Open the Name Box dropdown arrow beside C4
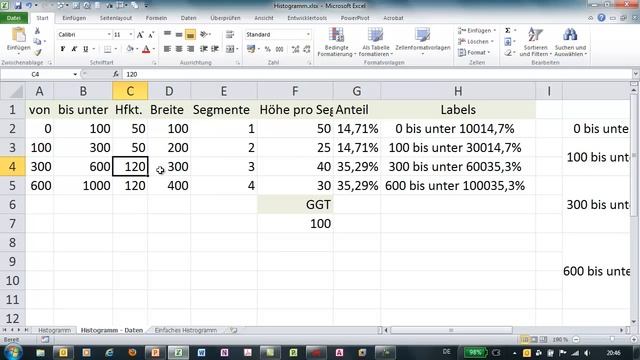 point(75,74)
